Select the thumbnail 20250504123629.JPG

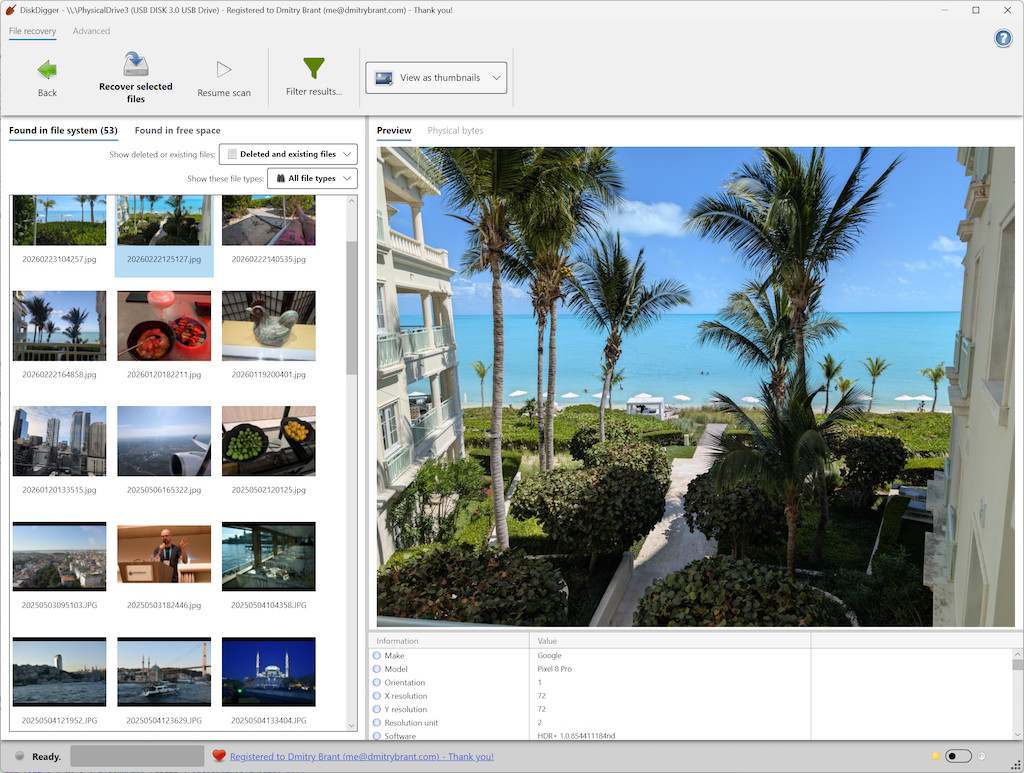click(x=163, y=671)
